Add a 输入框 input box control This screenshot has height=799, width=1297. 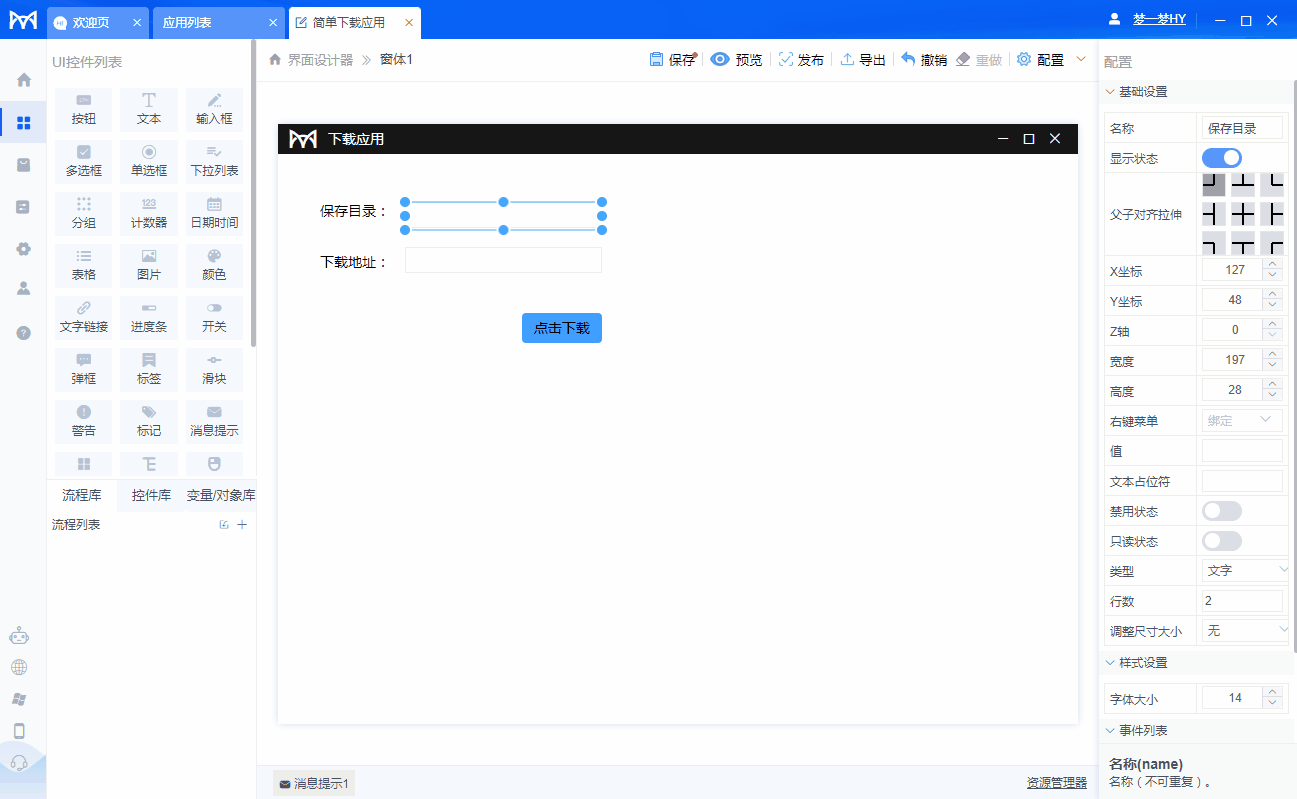tap(214, 109)
